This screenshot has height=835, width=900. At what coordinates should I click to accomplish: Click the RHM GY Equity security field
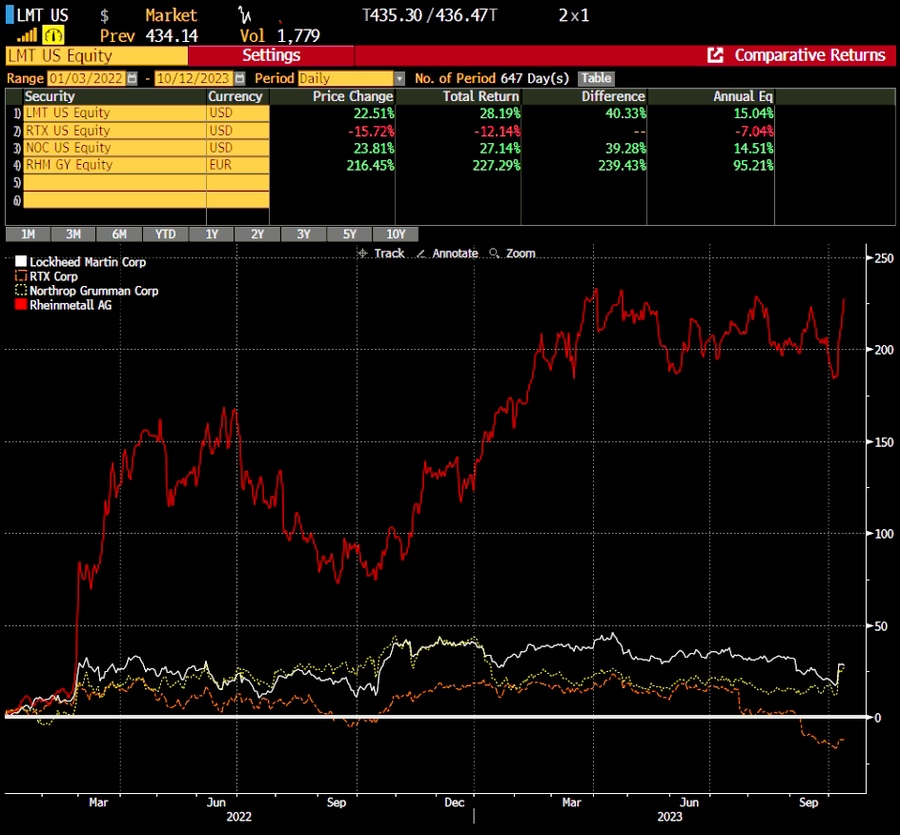pyautogui.click(x=114, y=165)
